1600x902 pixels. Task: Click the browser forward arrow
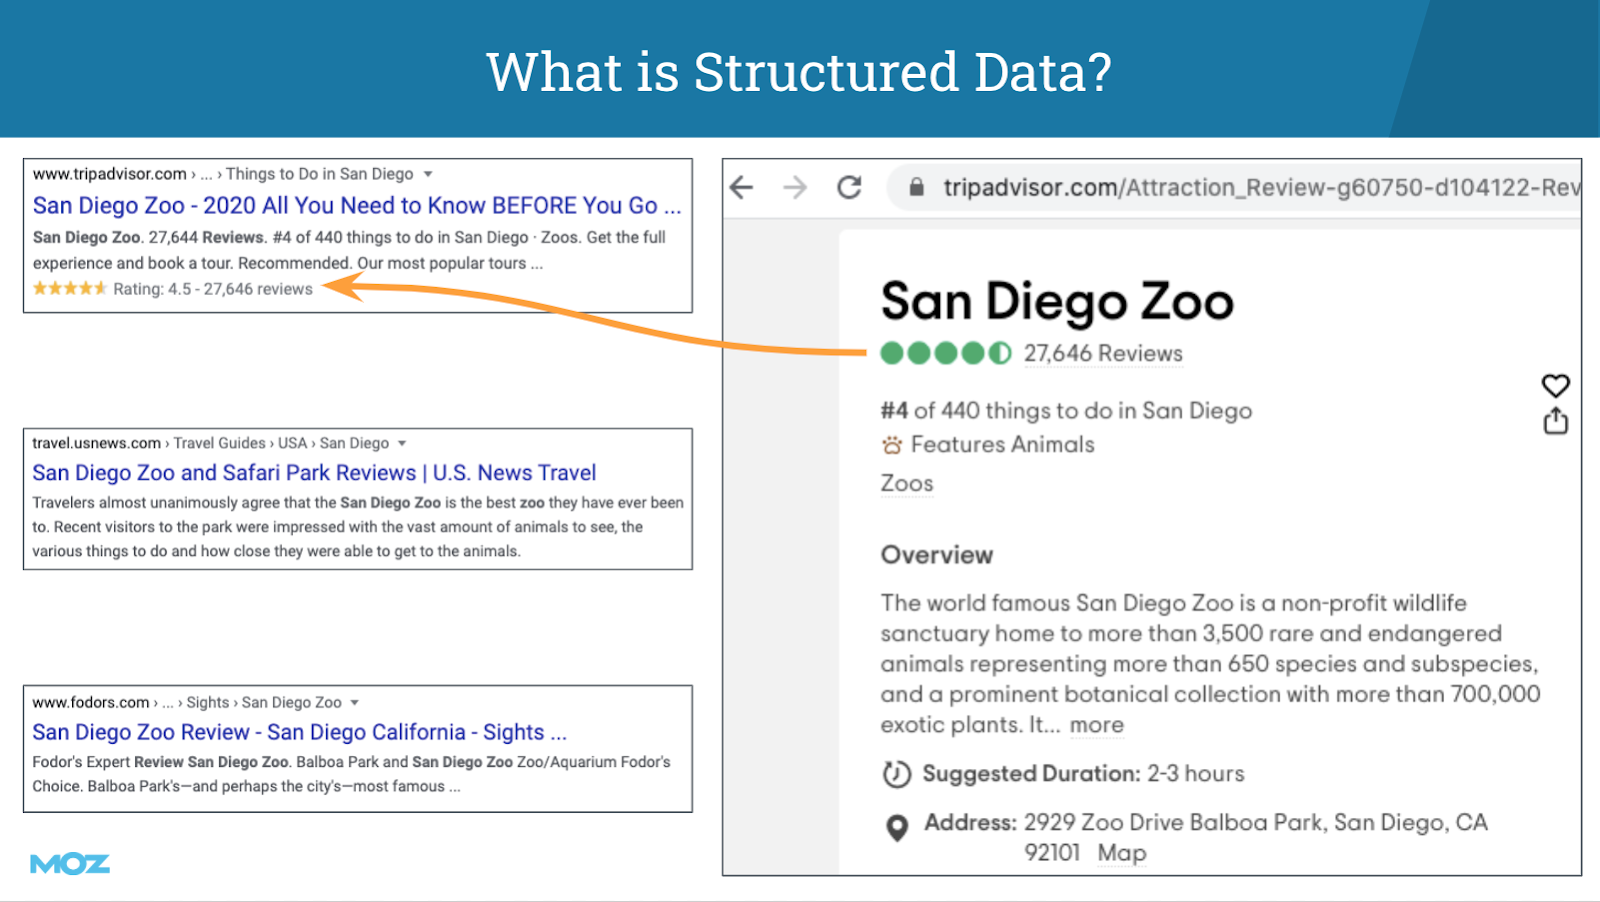tap(795, 187)
